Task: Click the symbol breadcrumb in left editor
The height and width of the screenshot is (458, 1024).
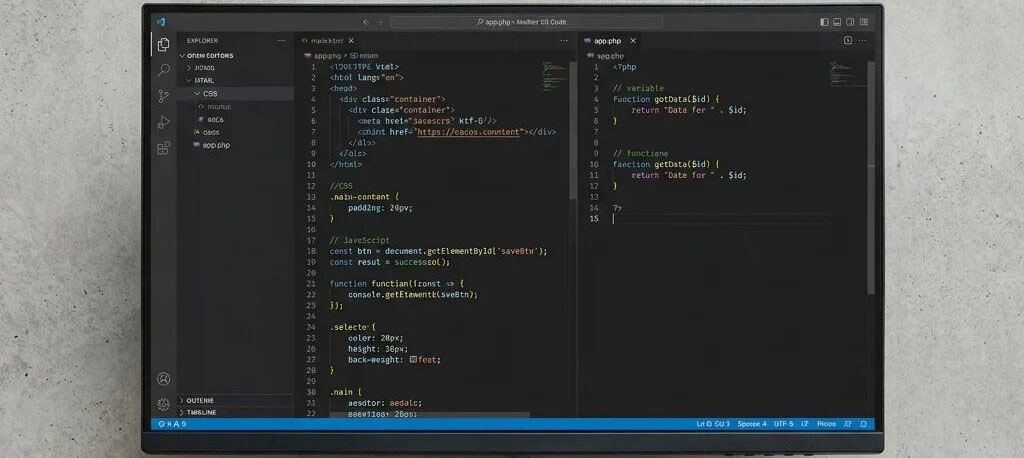Action: coord(364,56)
